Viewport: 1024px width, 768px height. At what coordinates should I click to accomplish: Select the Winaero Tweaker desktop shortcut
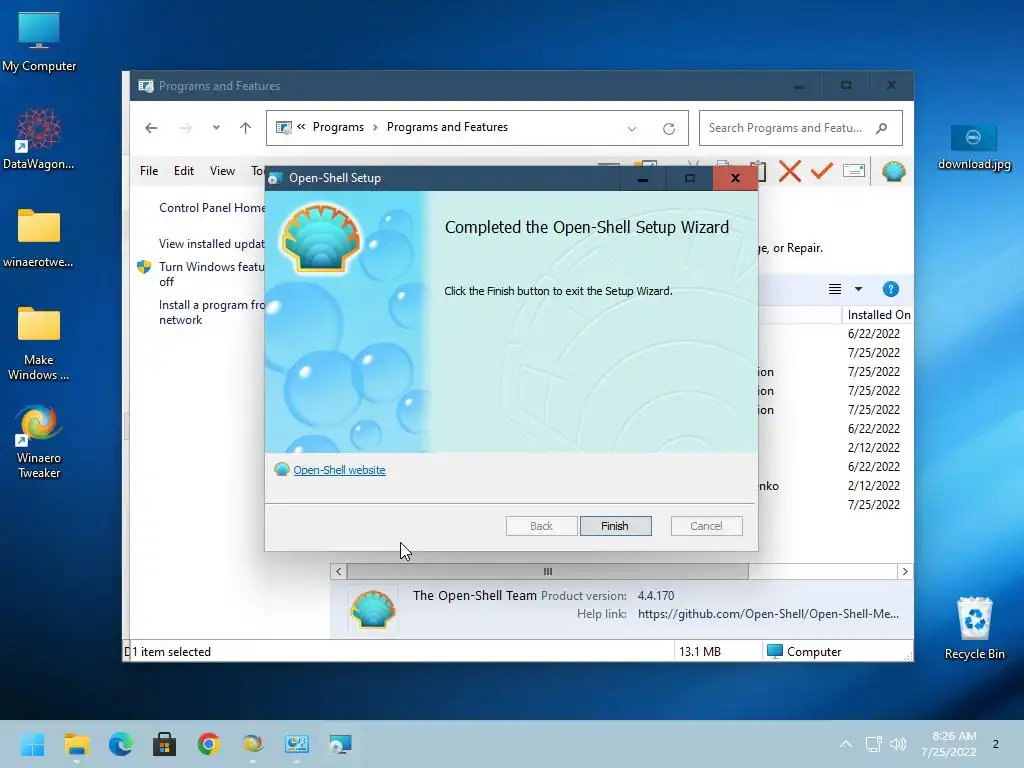[x=39, y=442]
